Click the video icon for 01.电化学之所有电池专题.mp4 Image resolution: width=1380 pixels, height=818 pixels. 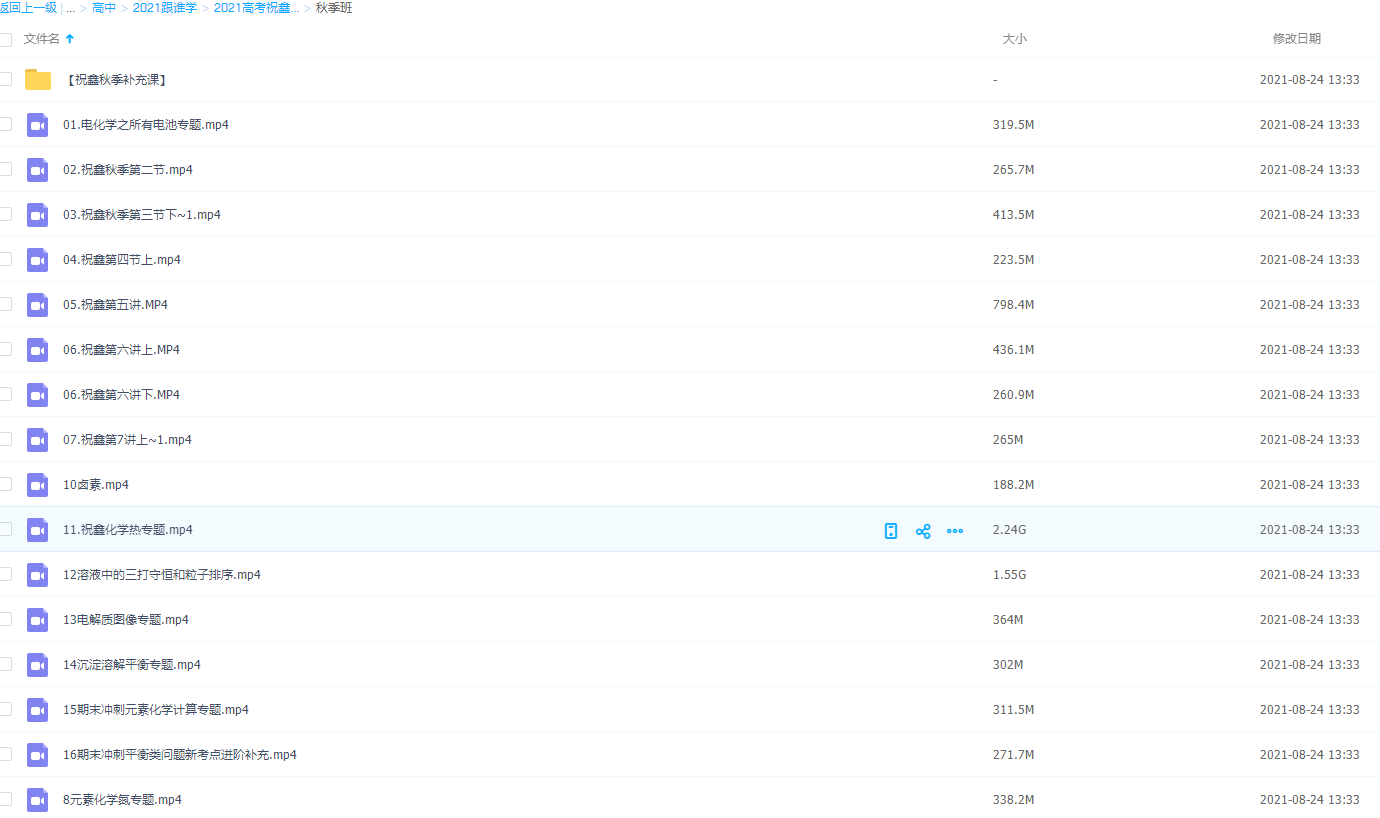click(x=38, y=125)
